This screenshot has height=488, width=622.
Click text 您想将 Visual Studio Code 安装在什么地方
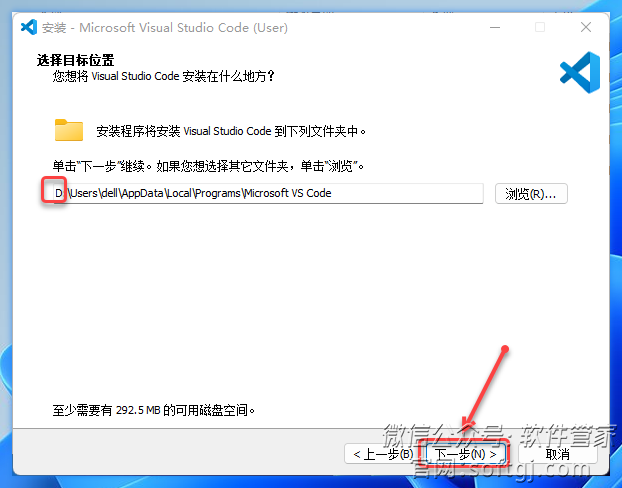point(163,76)
